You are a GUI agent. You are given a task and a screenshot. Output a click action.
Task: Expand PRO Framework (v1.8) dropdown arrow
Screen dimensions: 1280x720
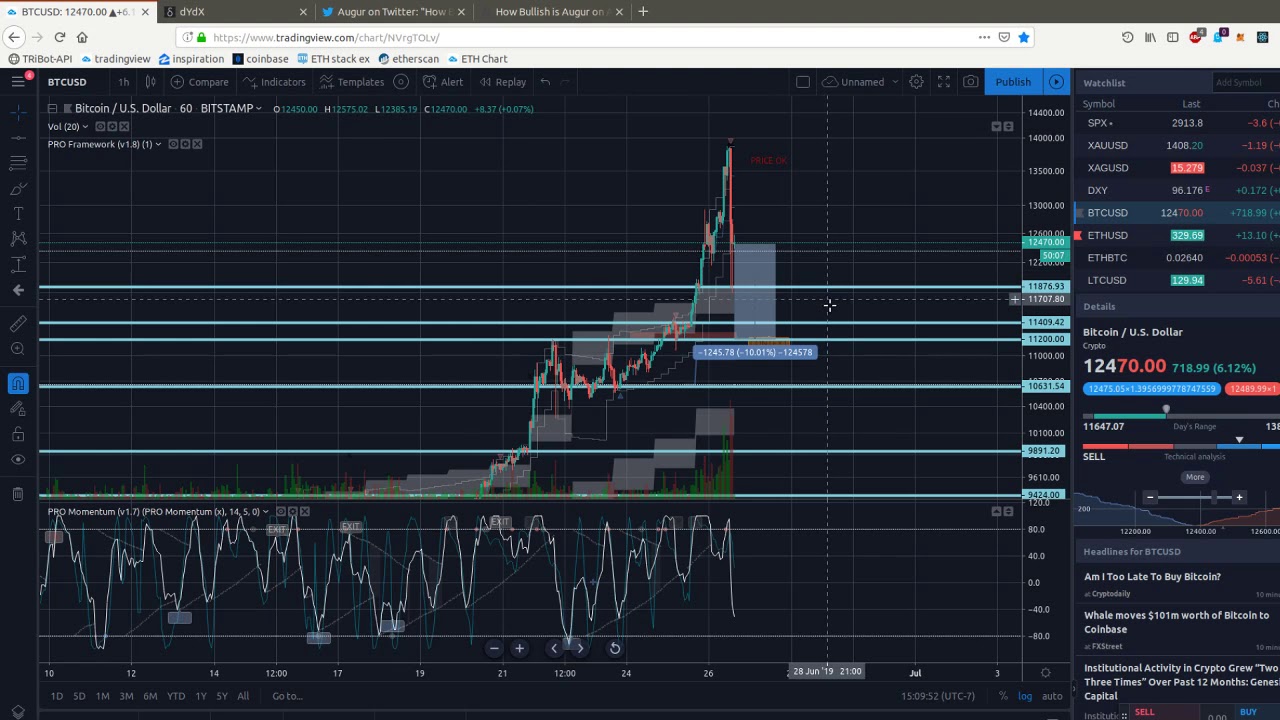pos(158,144)
